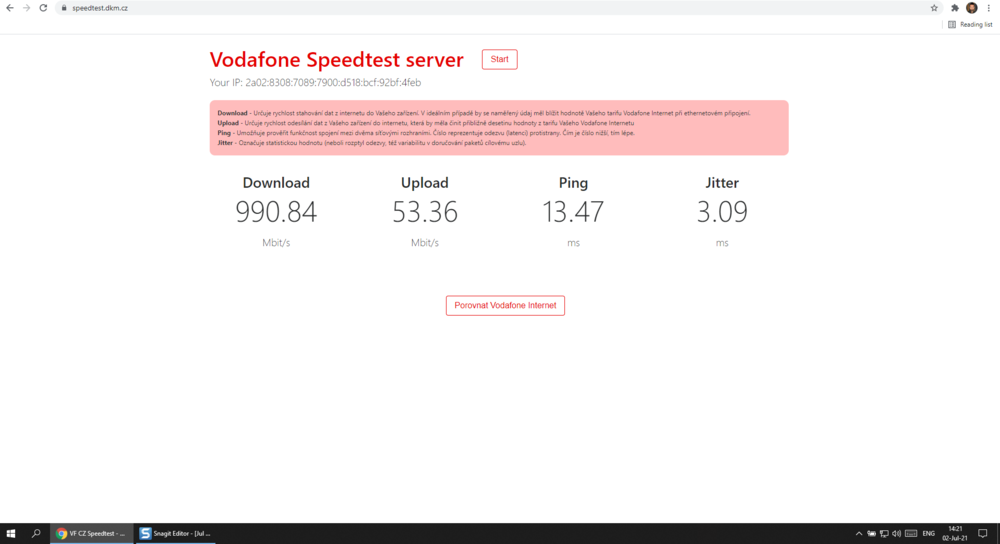1000x544 pixels.
Task: Bookmark this page with star icon
Action: (934, 8)
